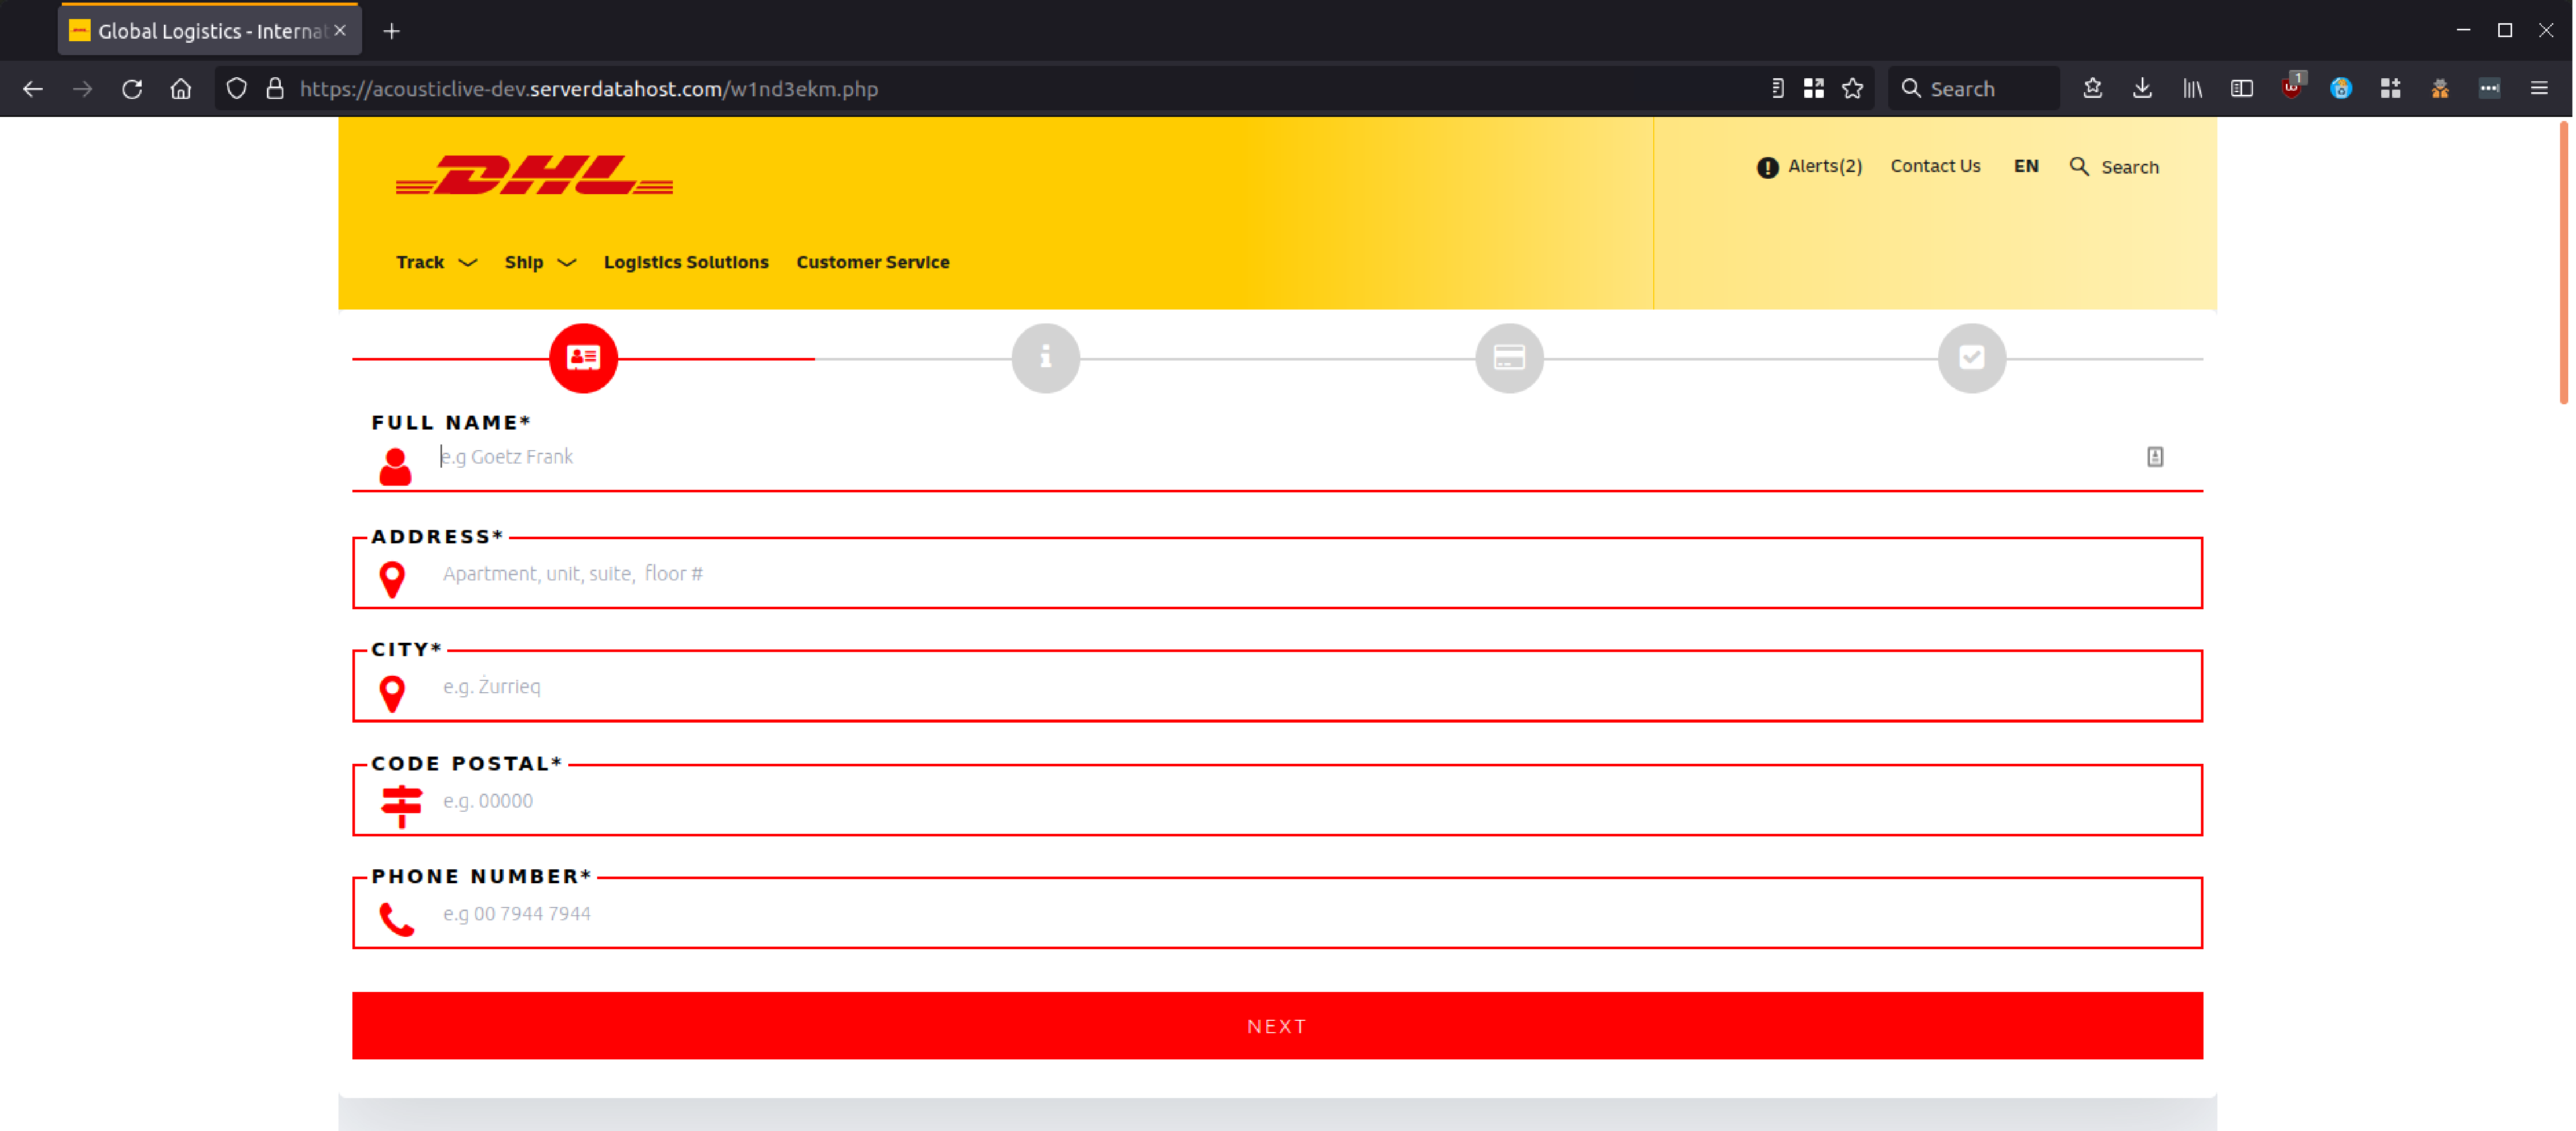
Task: Click the location pin icon in Address field
Action: 393,578
